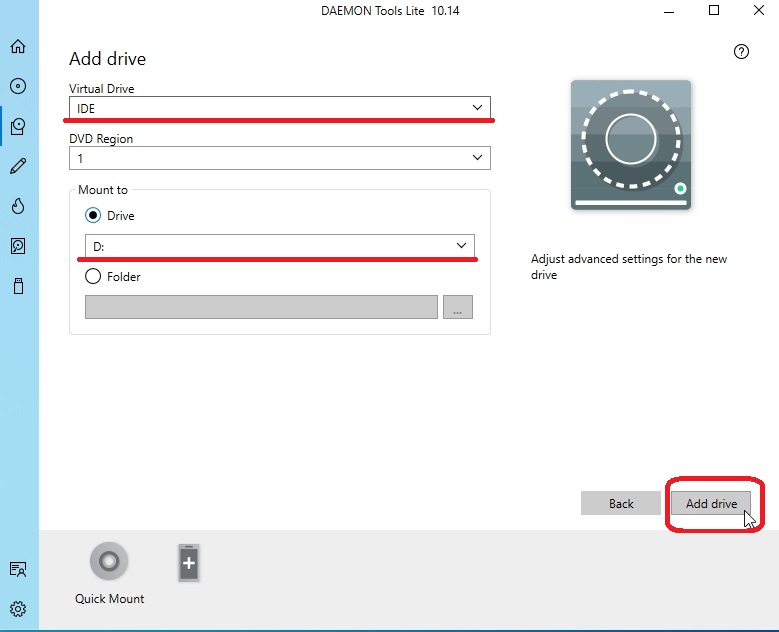Open the drive letter D: dropdown
The height and width of the screenshot is (632, 779).
tap(280, 246)
